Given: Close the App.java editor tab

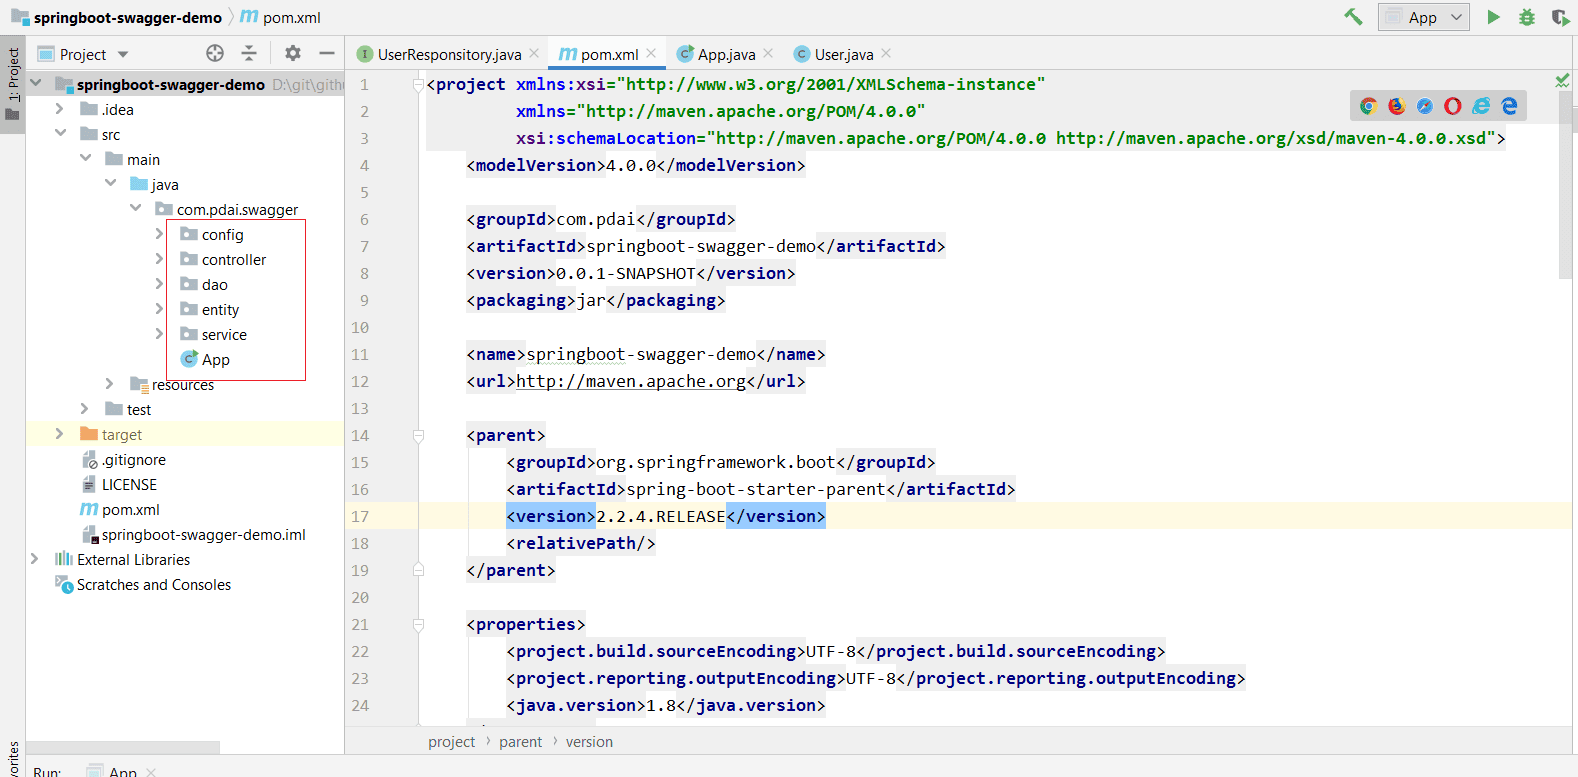Looking at the screenshot, I should coord(768,54).
